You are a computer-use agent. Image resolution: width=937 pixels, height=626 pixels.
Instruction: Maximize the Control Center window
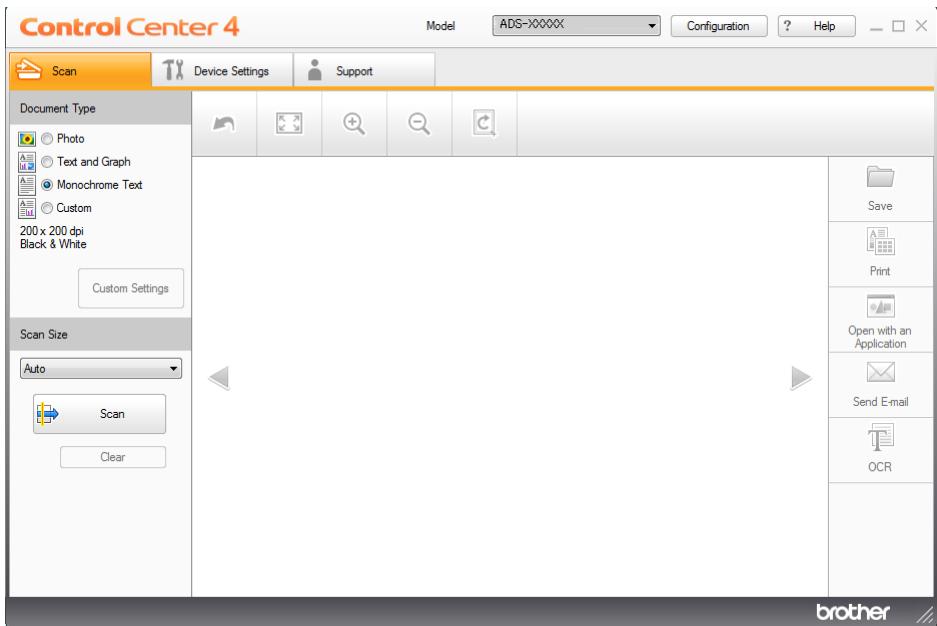[898, 26]
